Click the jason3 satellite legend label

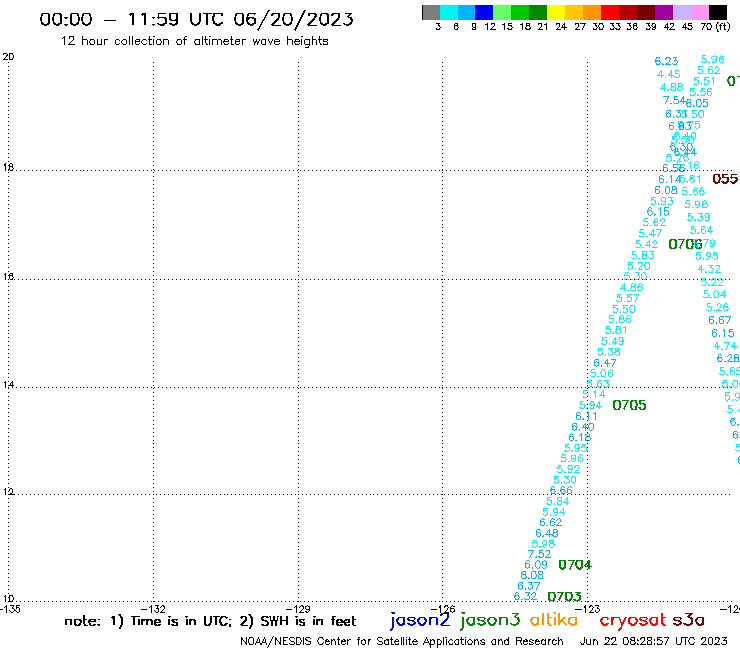tap(490, 621)
